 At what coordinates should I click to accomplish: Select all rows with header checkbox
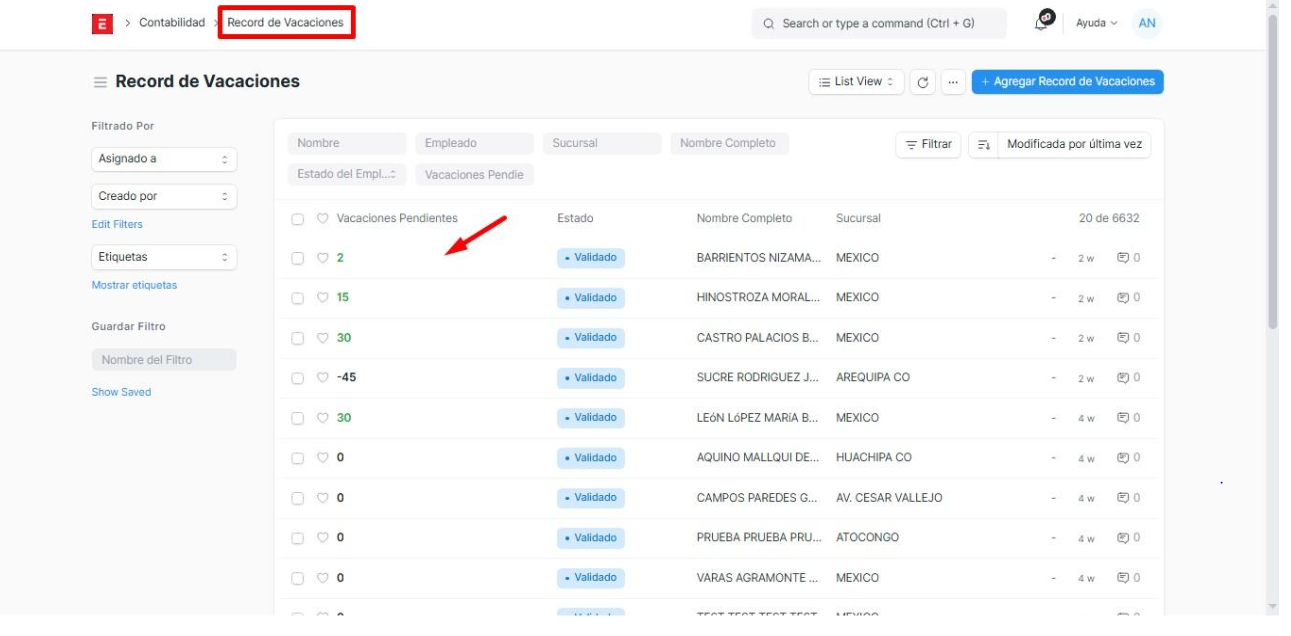tap(298, 219)
